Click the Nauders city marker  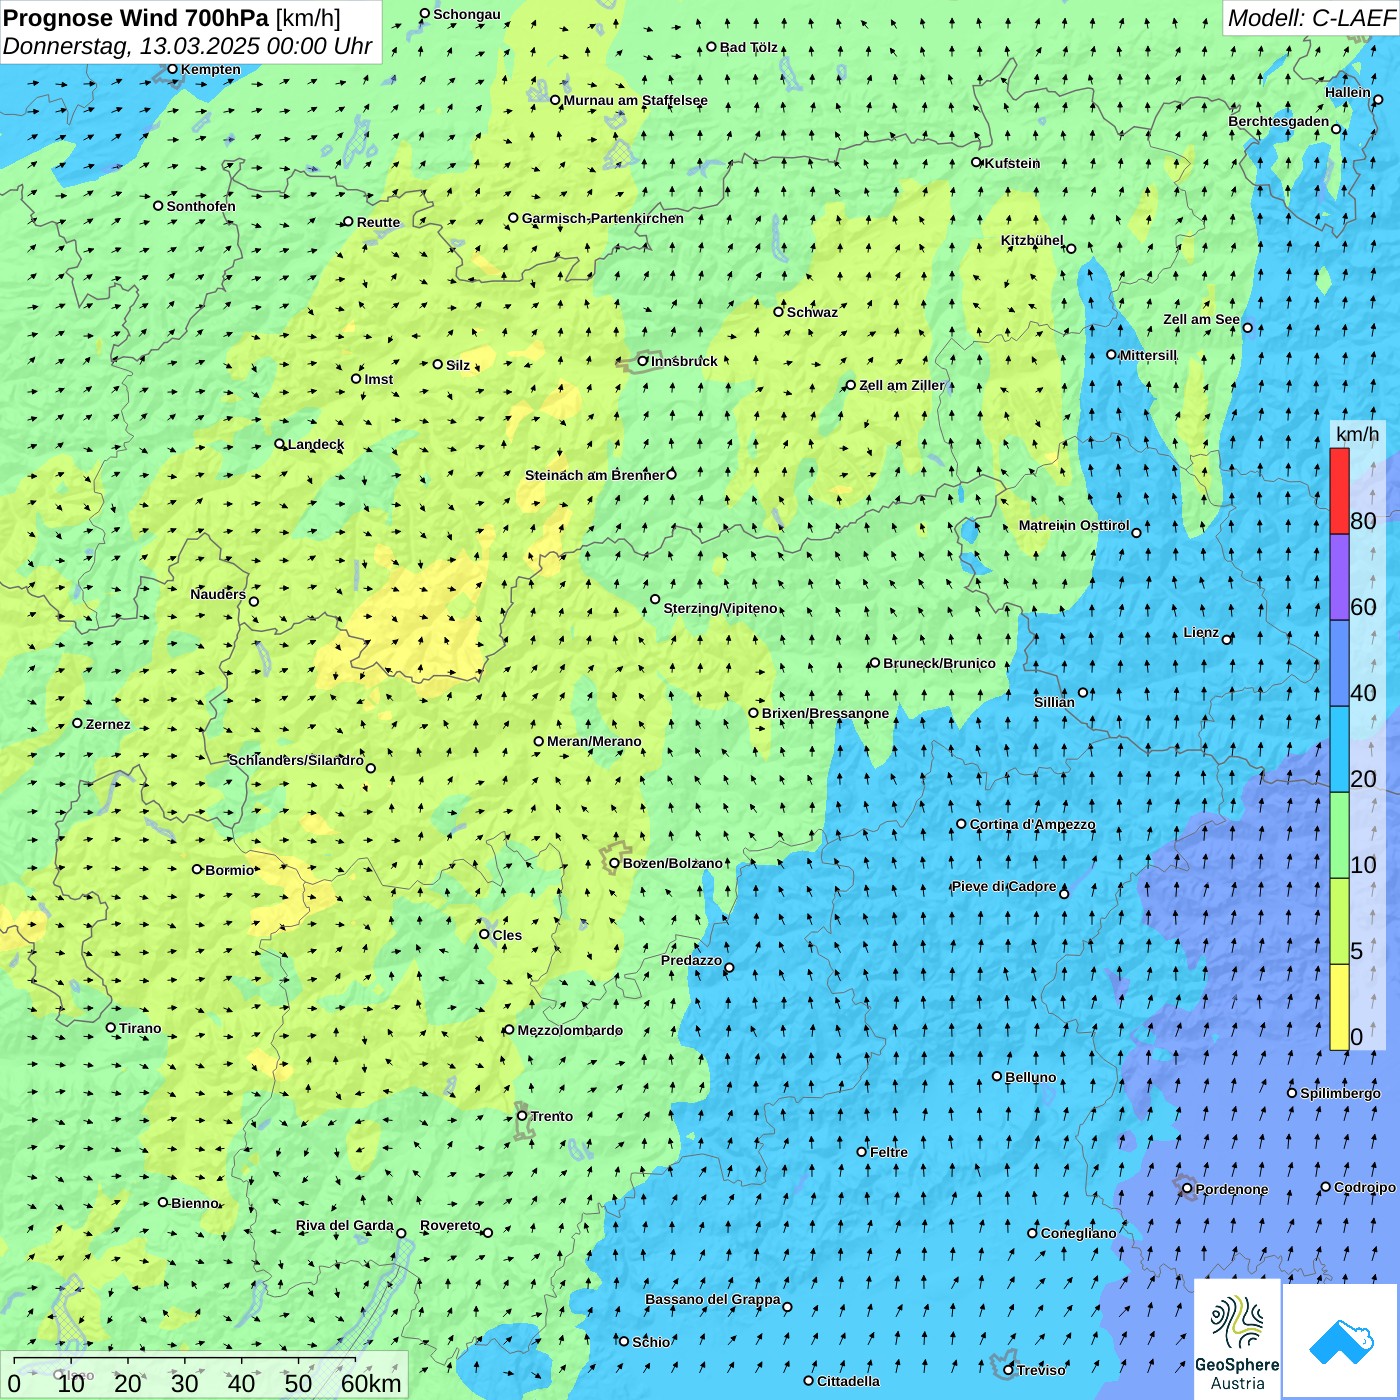254,601
